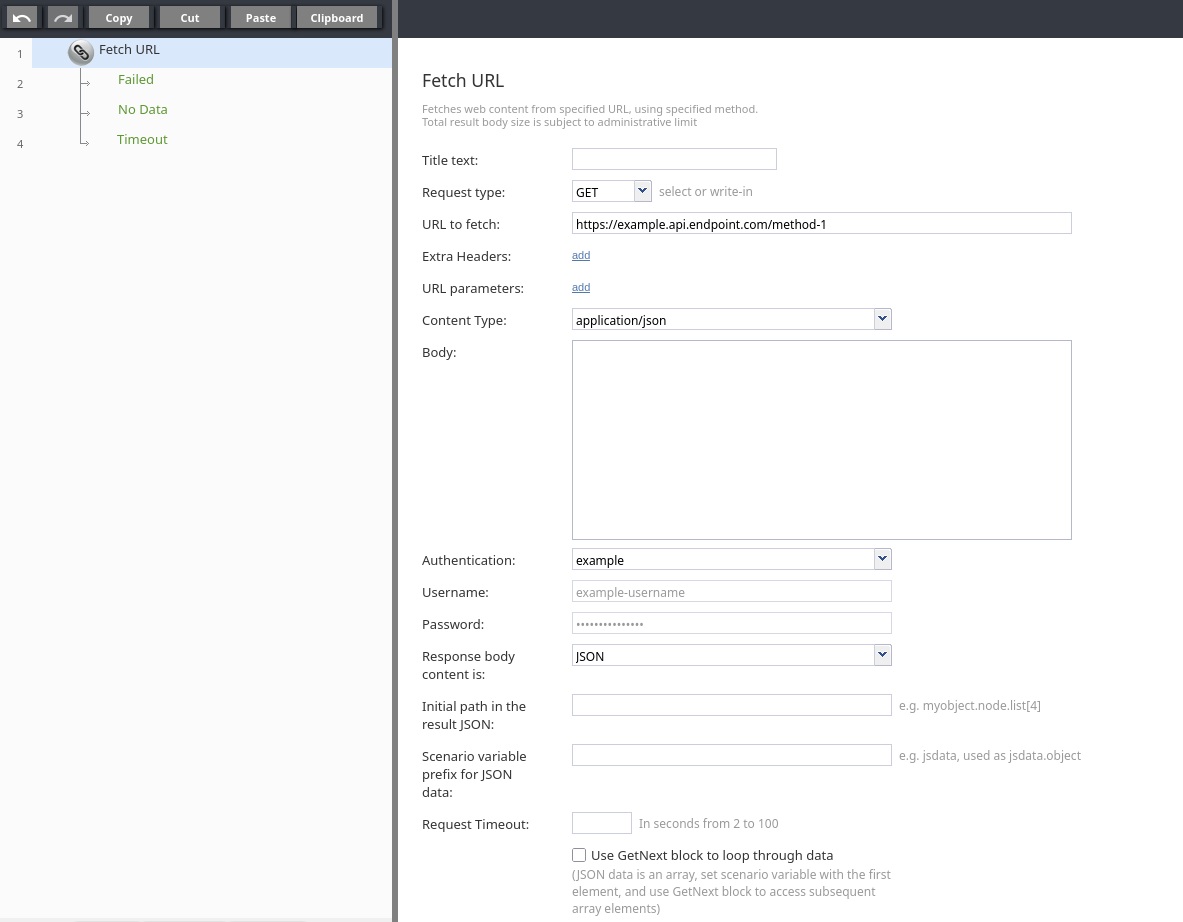Image resolution: width=1183 pixels, height=922 pixels.
Task: Click the undo arrow icon
Action: tap(22, 17)
